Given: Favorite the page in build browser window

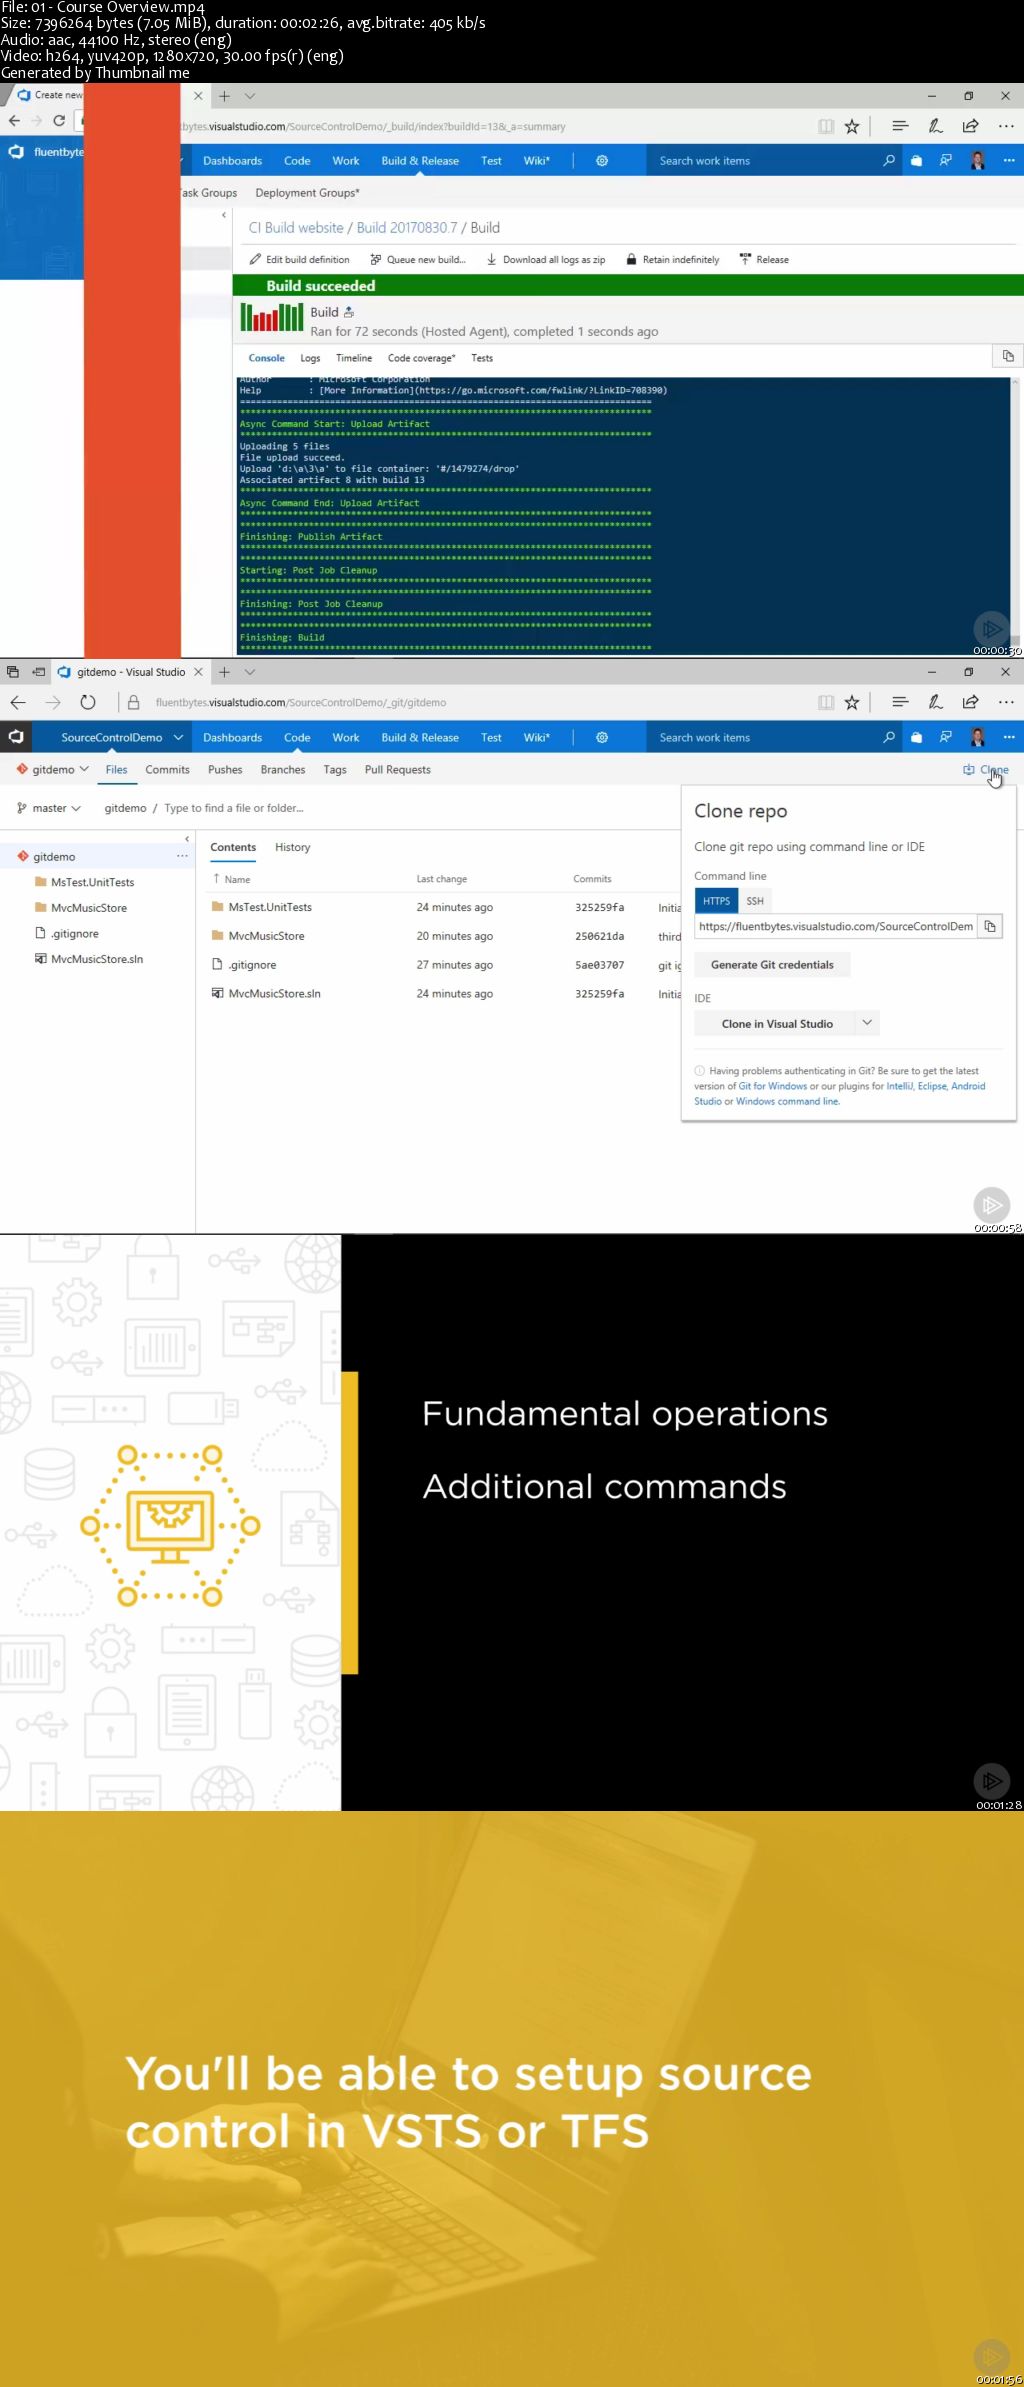Looking at the screenshot, I should [852, 126].
